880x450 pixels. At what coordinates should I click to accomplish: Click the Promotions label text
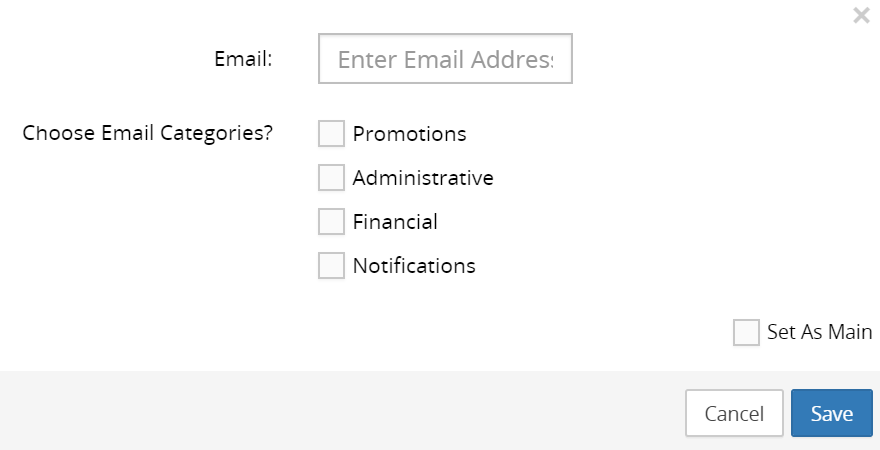[x=409, y=134]
